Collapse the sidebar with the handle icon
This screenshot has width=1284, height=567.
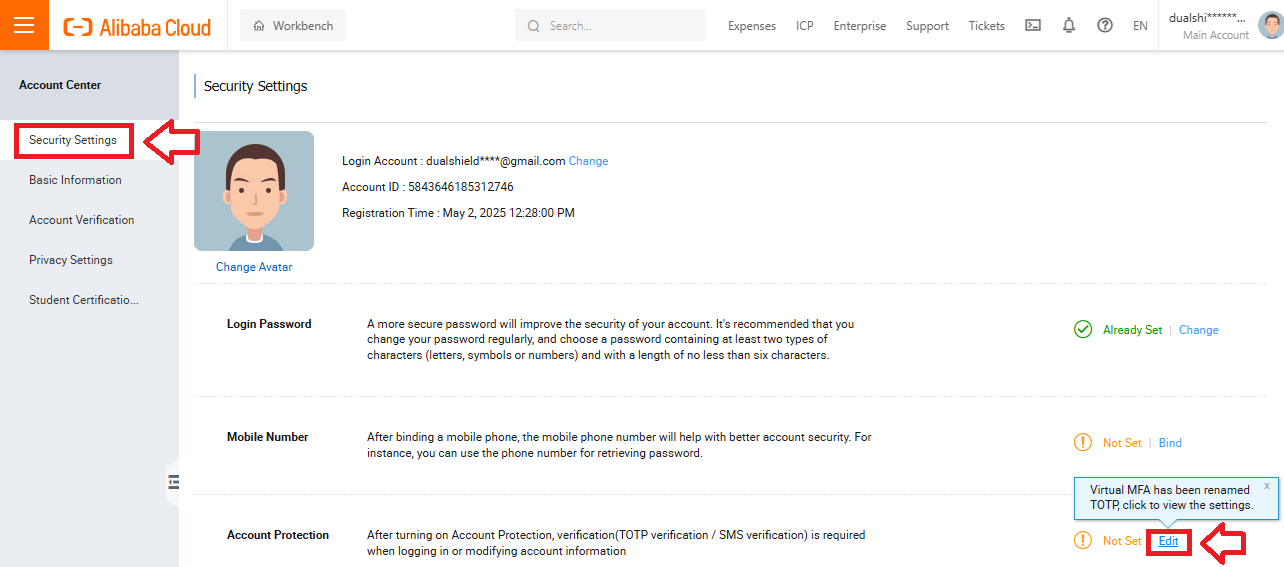[x=173, y=482]
